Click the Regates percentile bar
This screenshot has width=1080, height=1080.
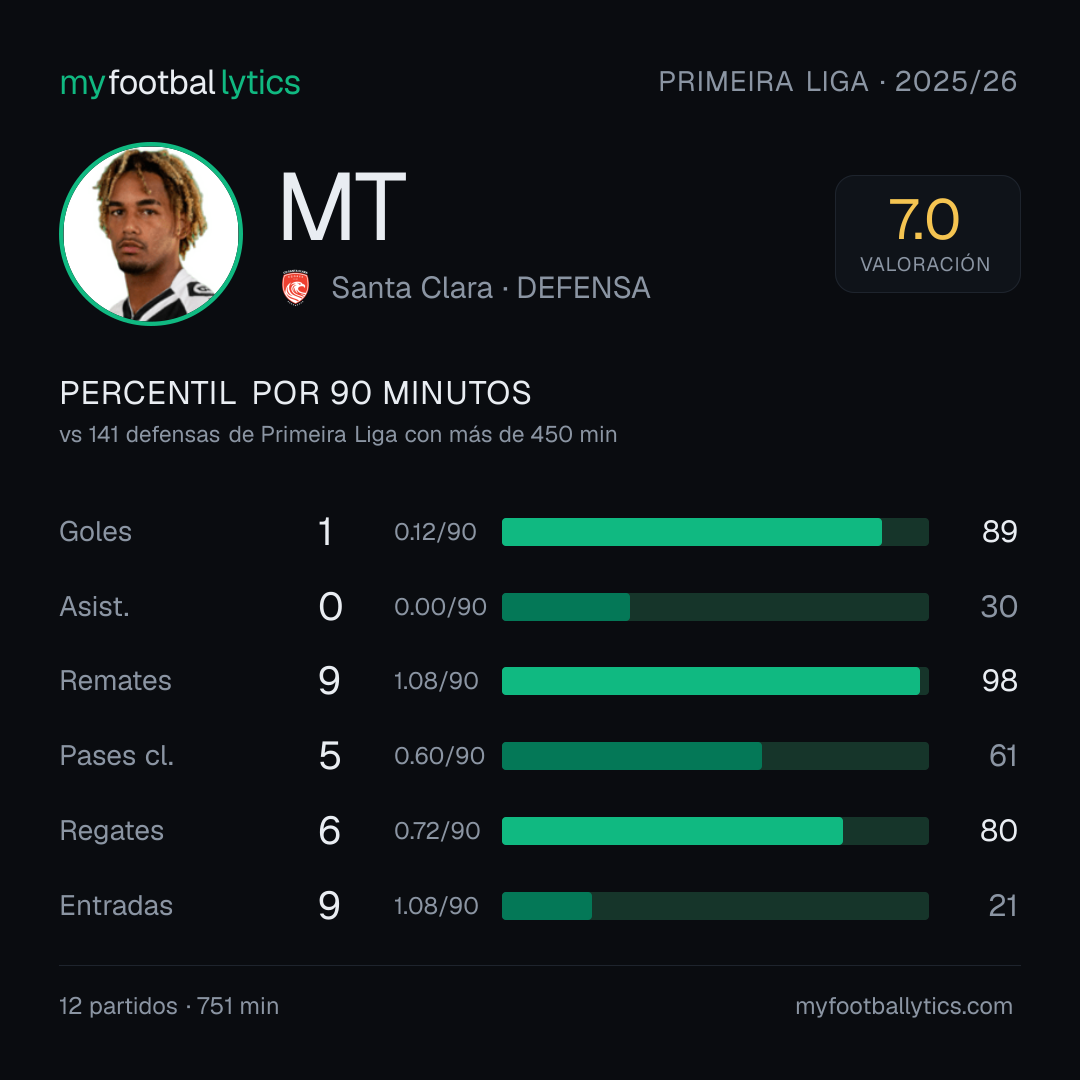[715, 831]
